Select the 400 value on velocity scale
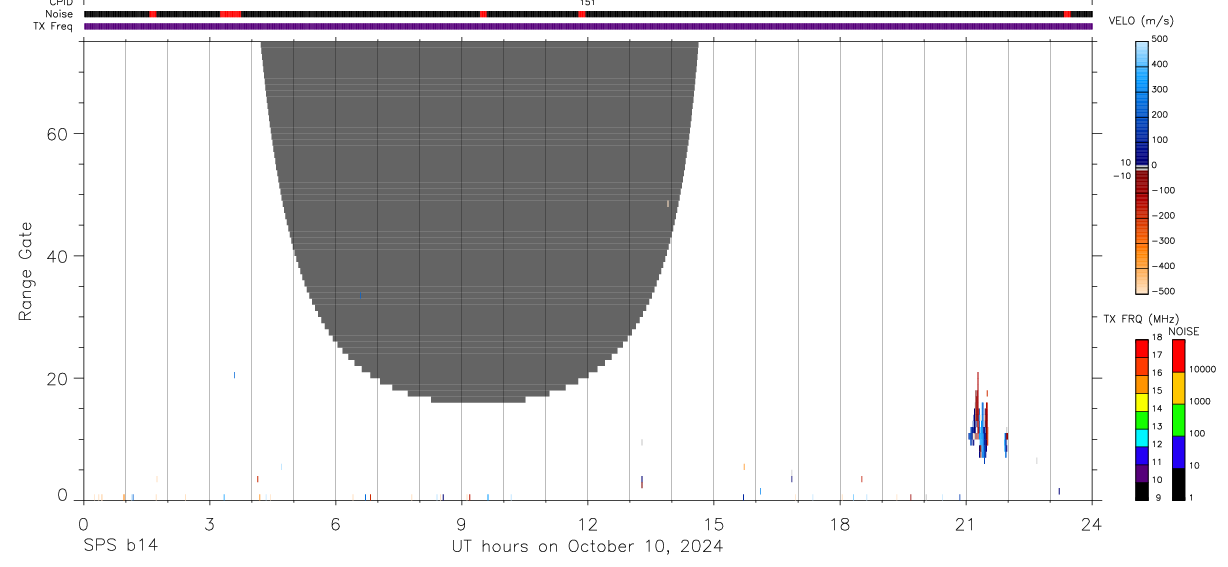 click(1159, 64)
